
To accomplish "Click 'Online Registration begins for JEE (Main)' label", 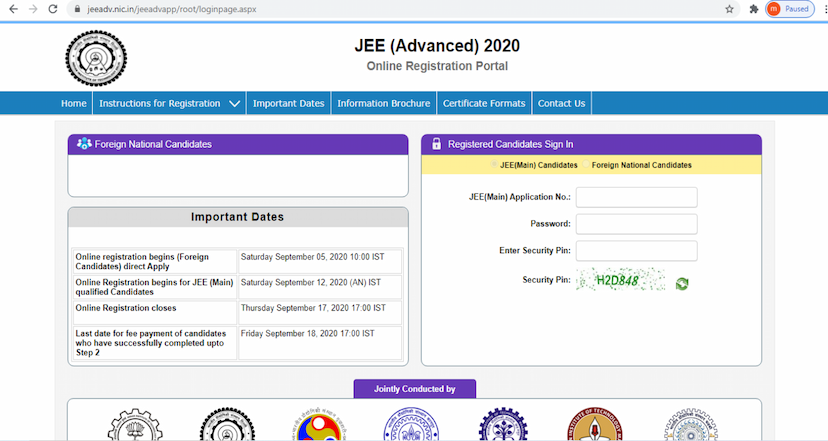I will click(x=154, y=287).
